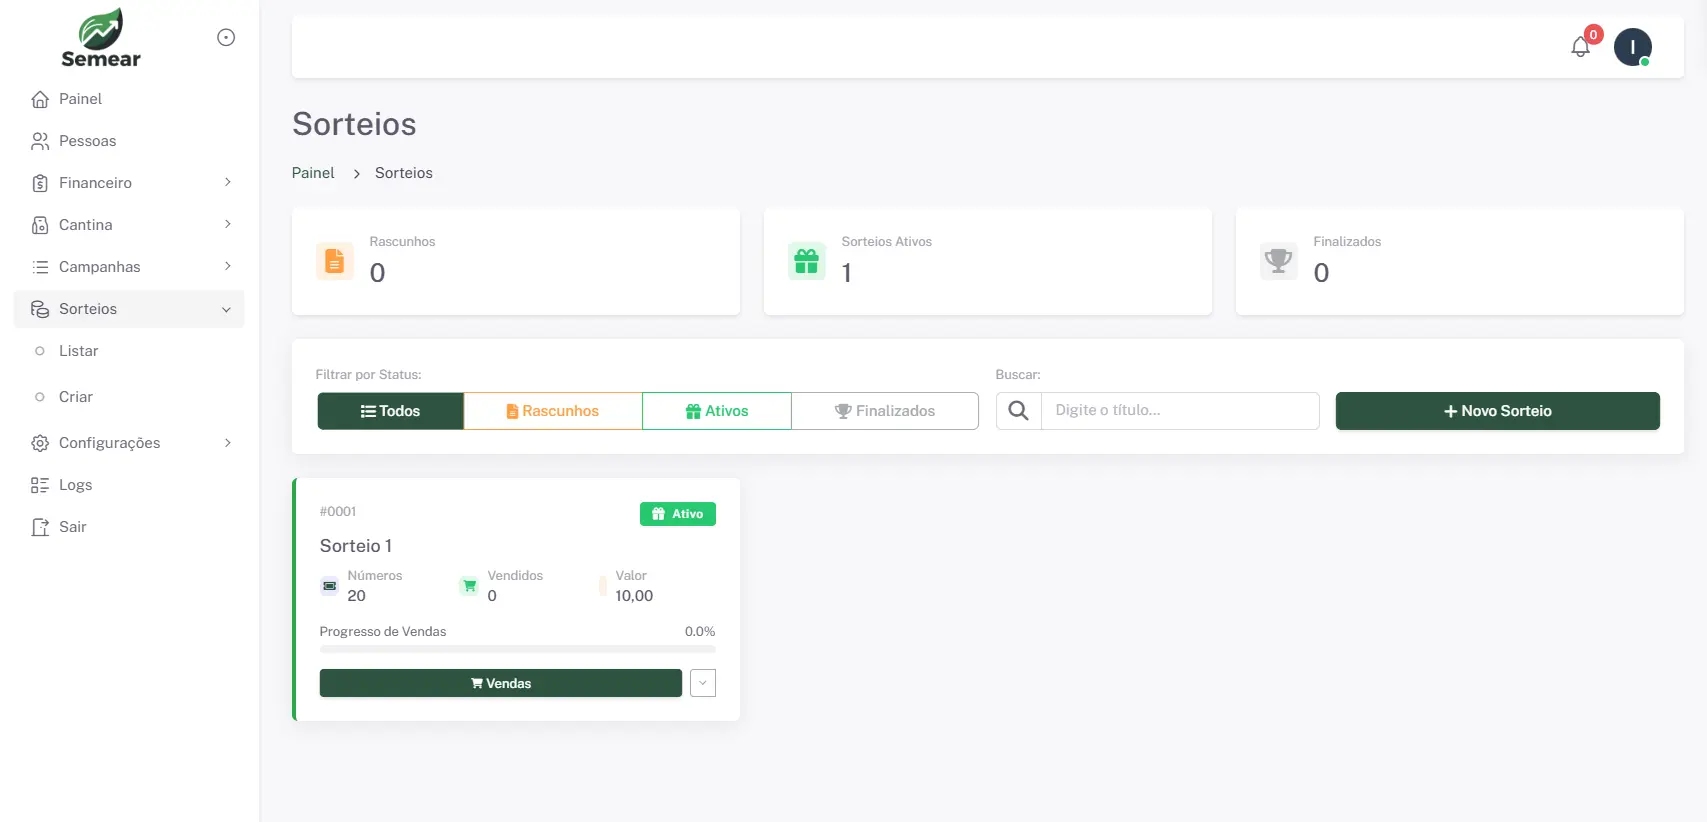Open the notifications bell icon
The image size is (1707, 822).
coord(1580,47)
